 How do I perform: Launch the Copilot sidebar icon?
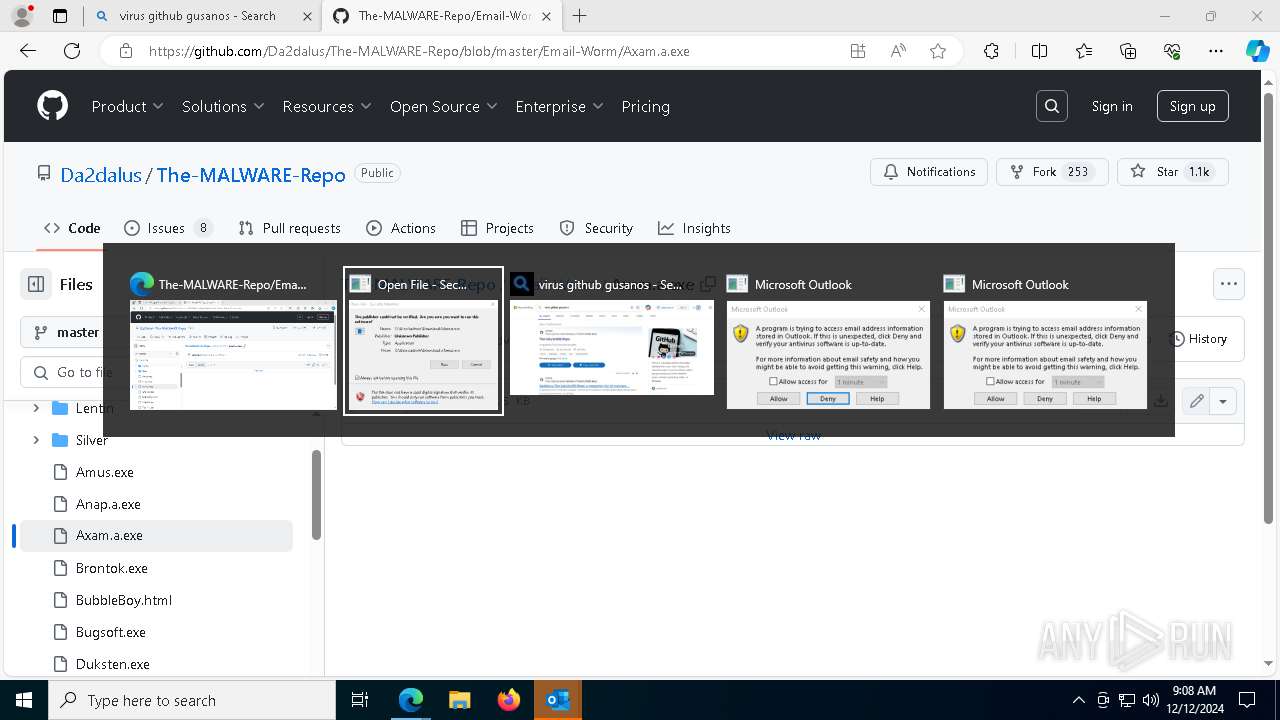click(1257, 51)
